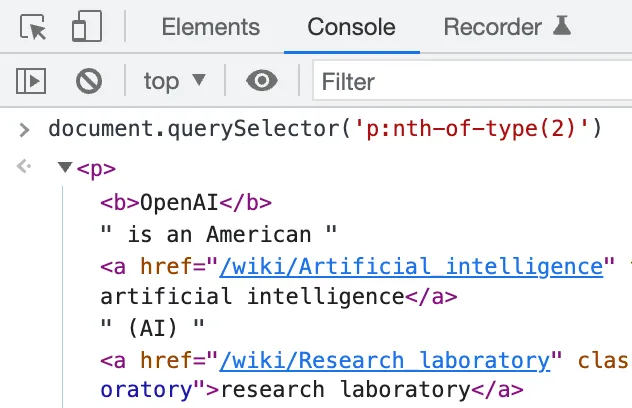Screen dimensions: 632x408
Task: Show the console sidebar panel
Action: (31, 81)
